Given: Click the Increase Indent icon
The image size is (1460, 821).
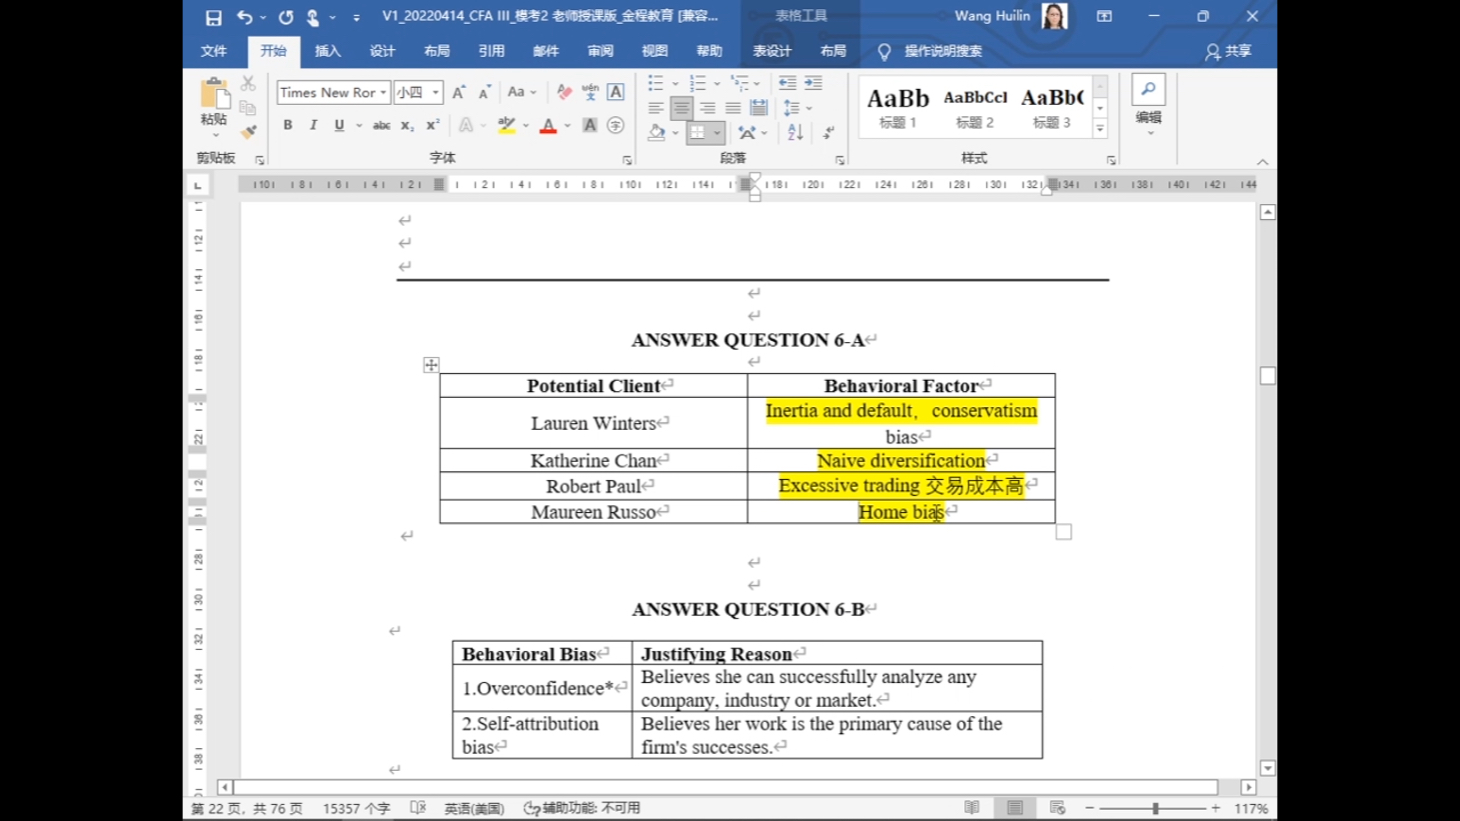Looking at the screenshot, I should coord(813,83).
